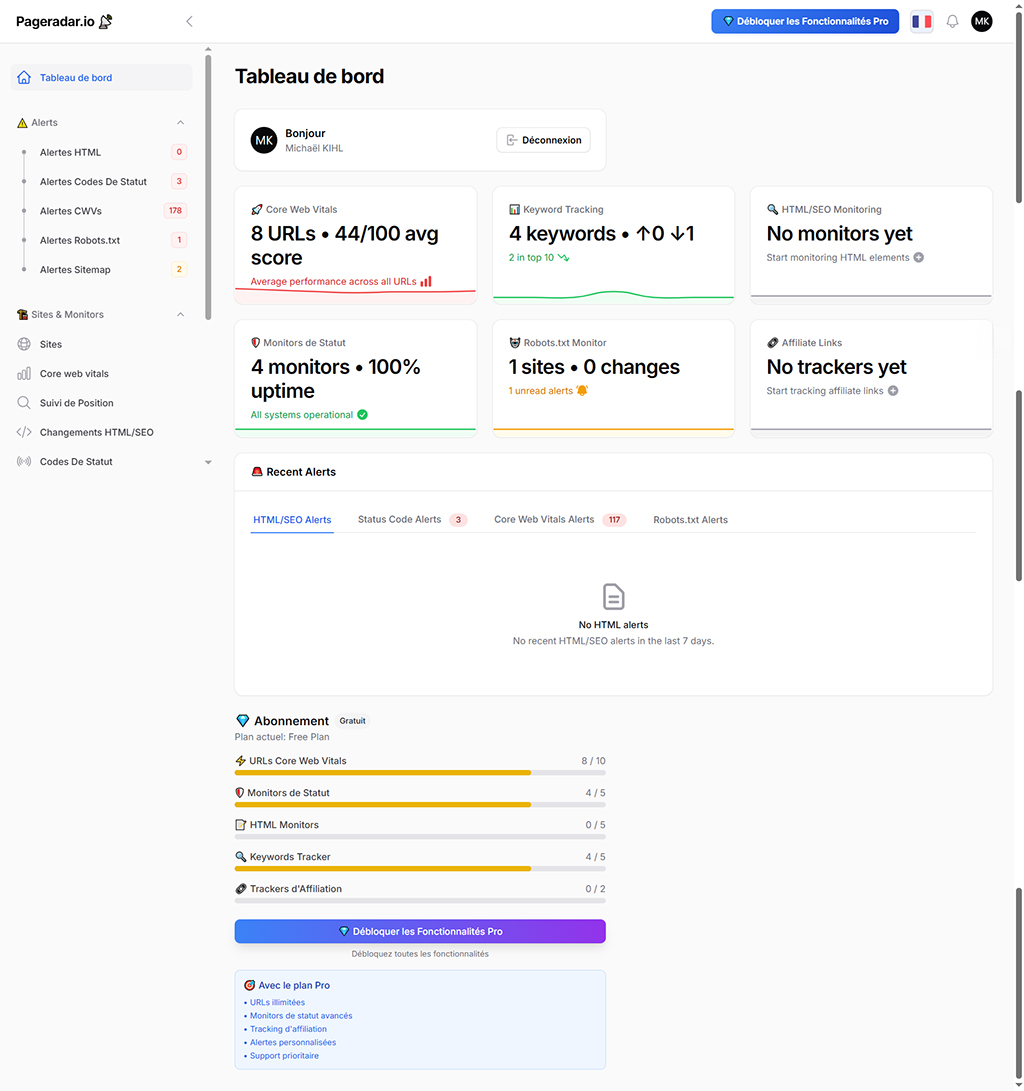This screenshot has height=1091, width=1024.
Task: Click plus icon beside Start monitoring HTML elements
Action: click(x=919, y=258)
